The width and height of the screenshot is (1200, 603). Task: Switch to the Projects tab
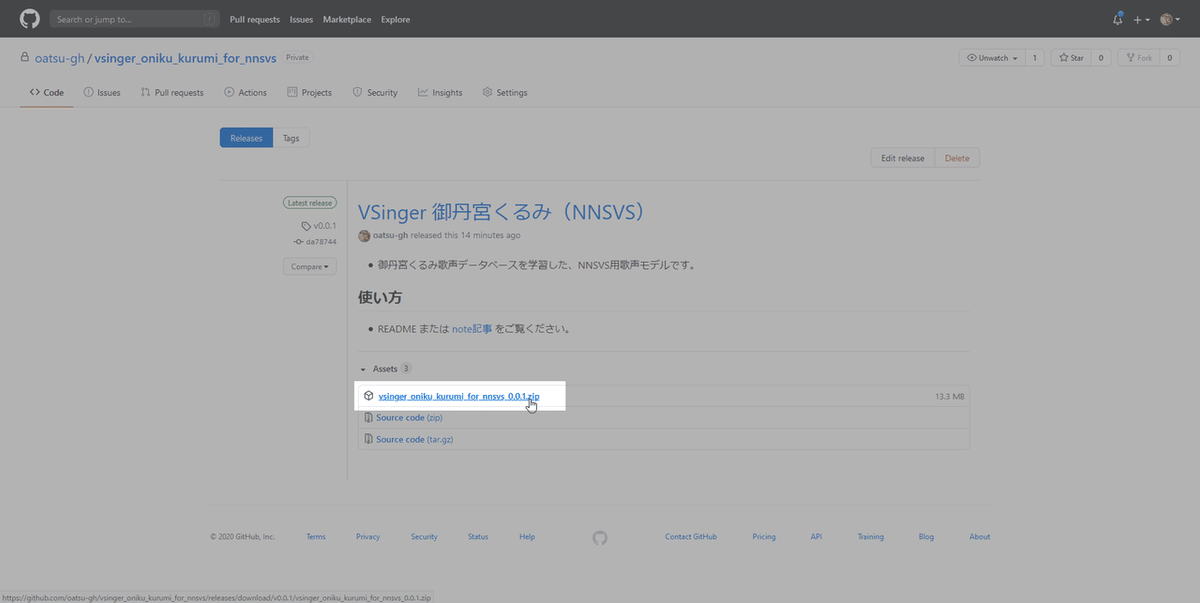[310, 92]
